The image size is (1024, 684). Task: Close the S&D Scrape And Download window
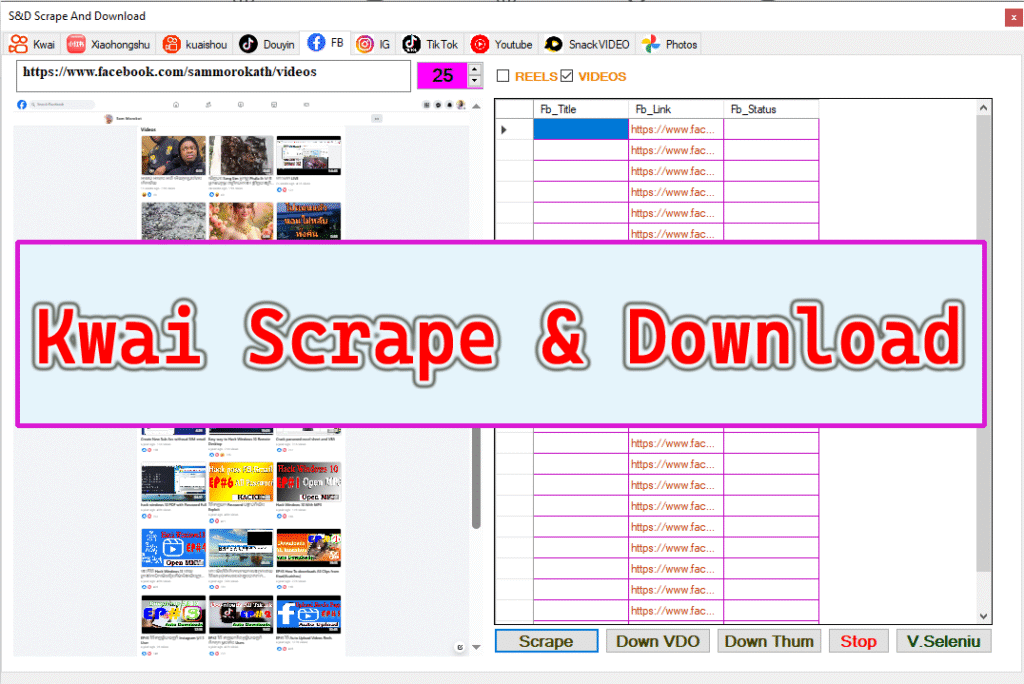click(1013, 18)
